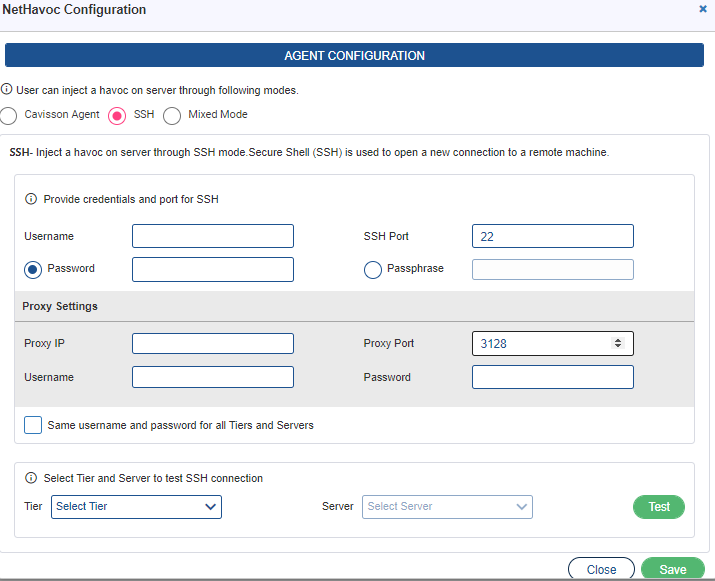715x581 pixels.
Task: Open the Select Tier dropdown
Action: [136, 507]
